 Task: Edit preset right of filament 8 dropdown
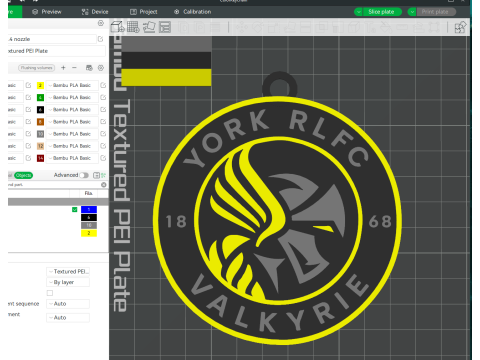click(103, 122)
